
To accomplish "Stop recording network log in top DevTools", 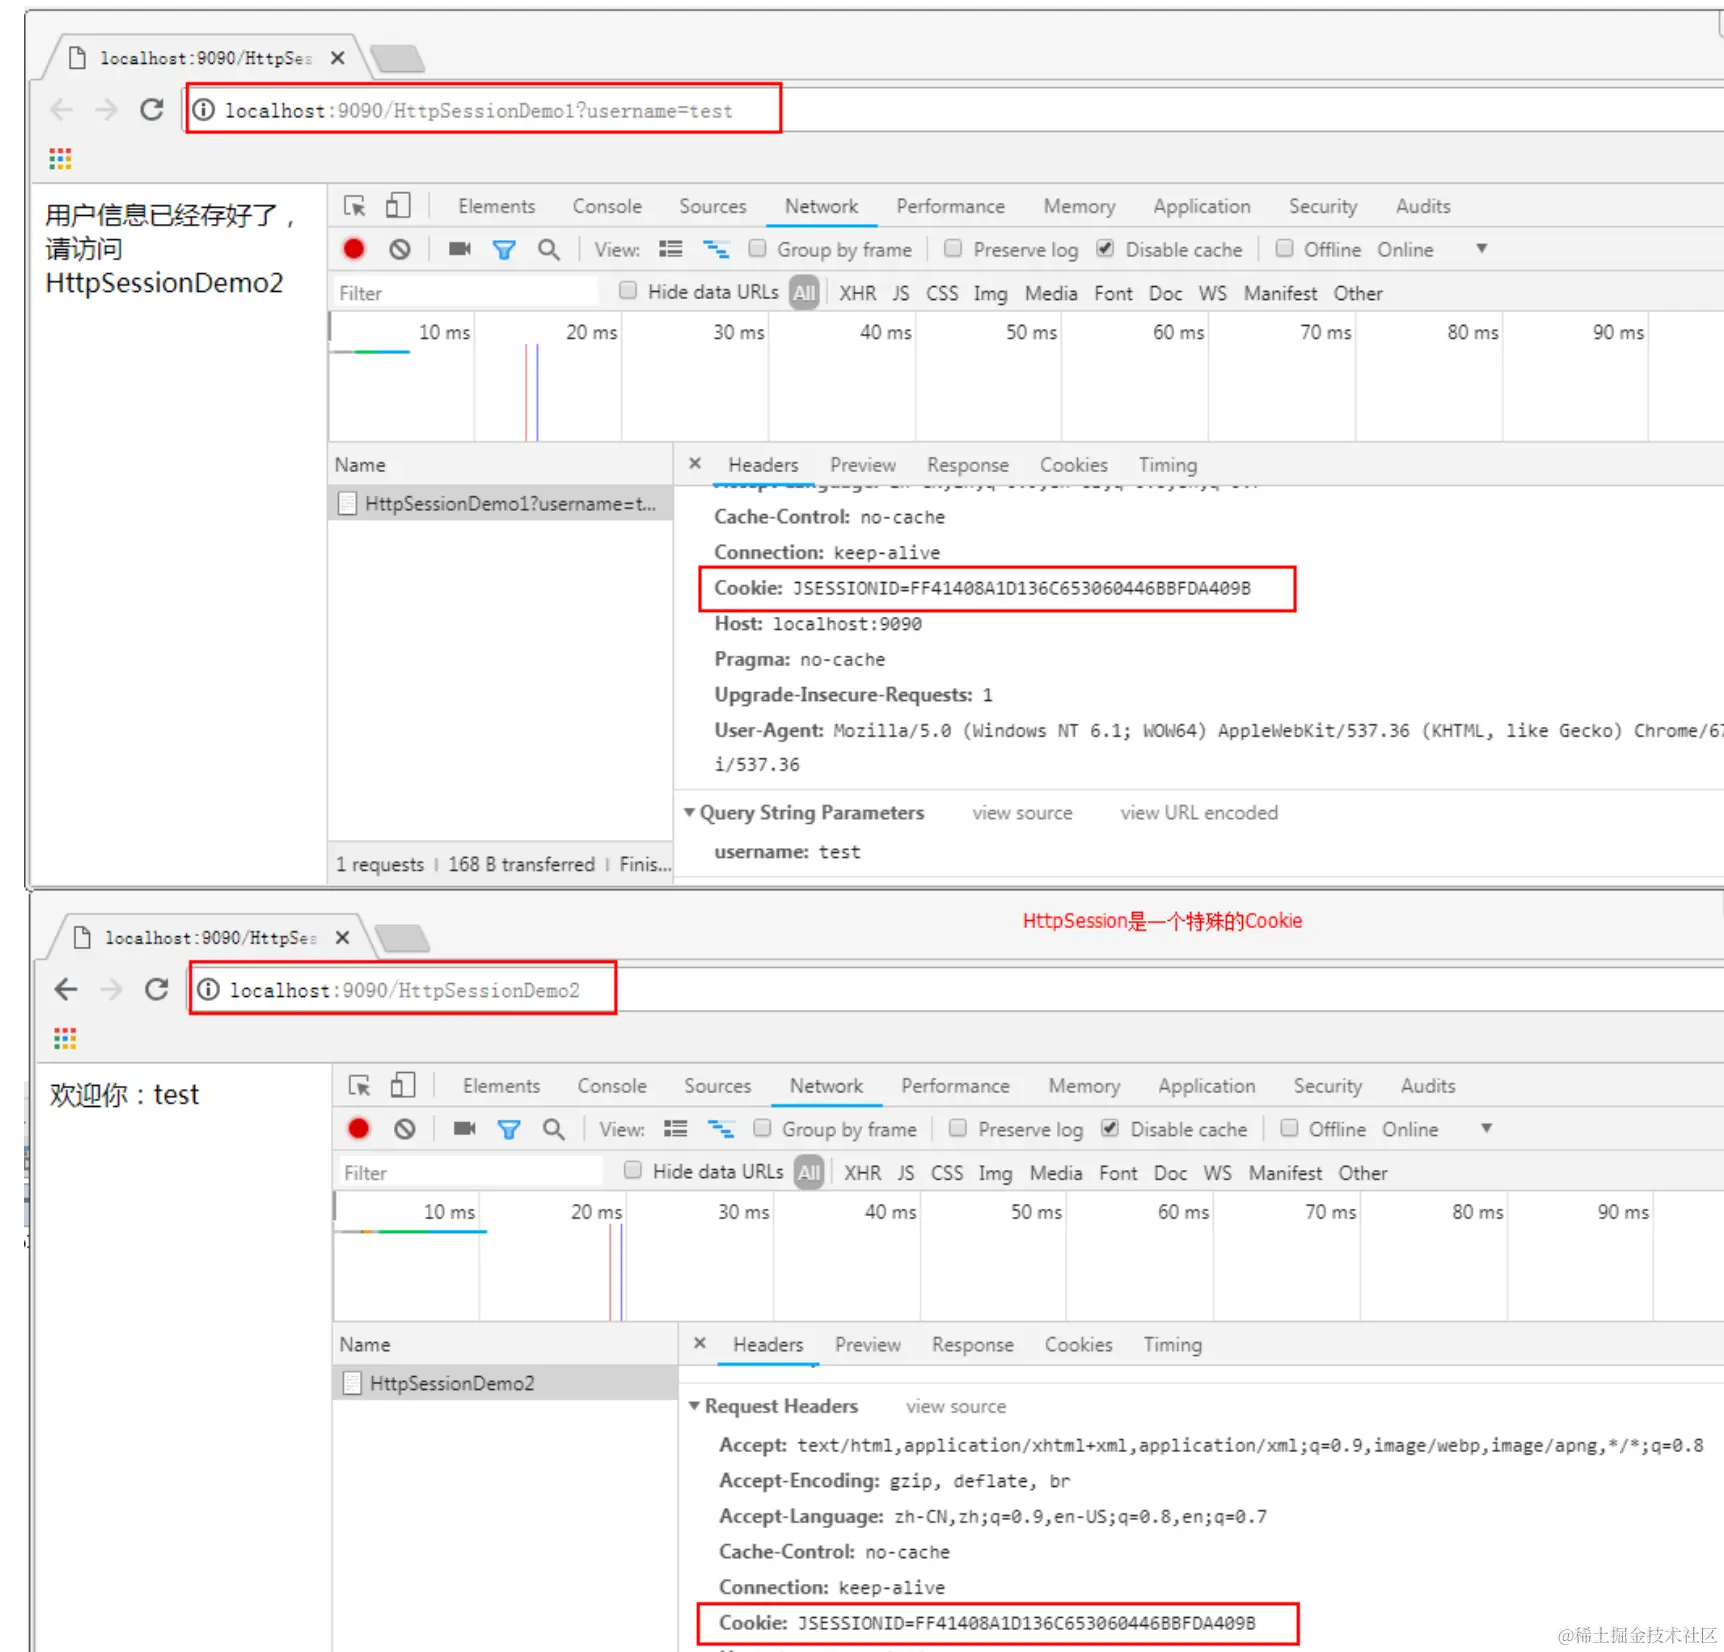I will click(x=354, y=249).
